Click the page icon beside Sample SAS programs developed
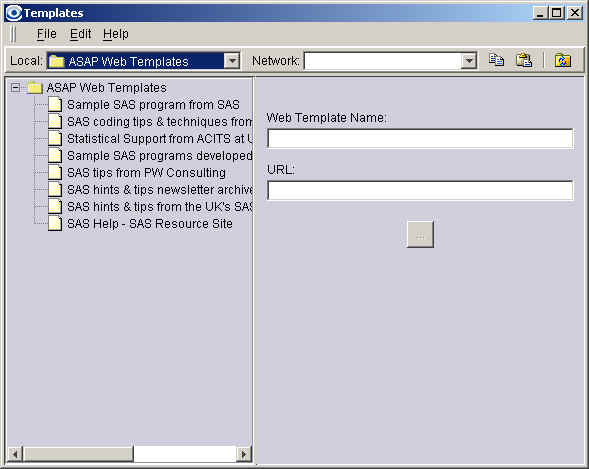 [55, 155]
